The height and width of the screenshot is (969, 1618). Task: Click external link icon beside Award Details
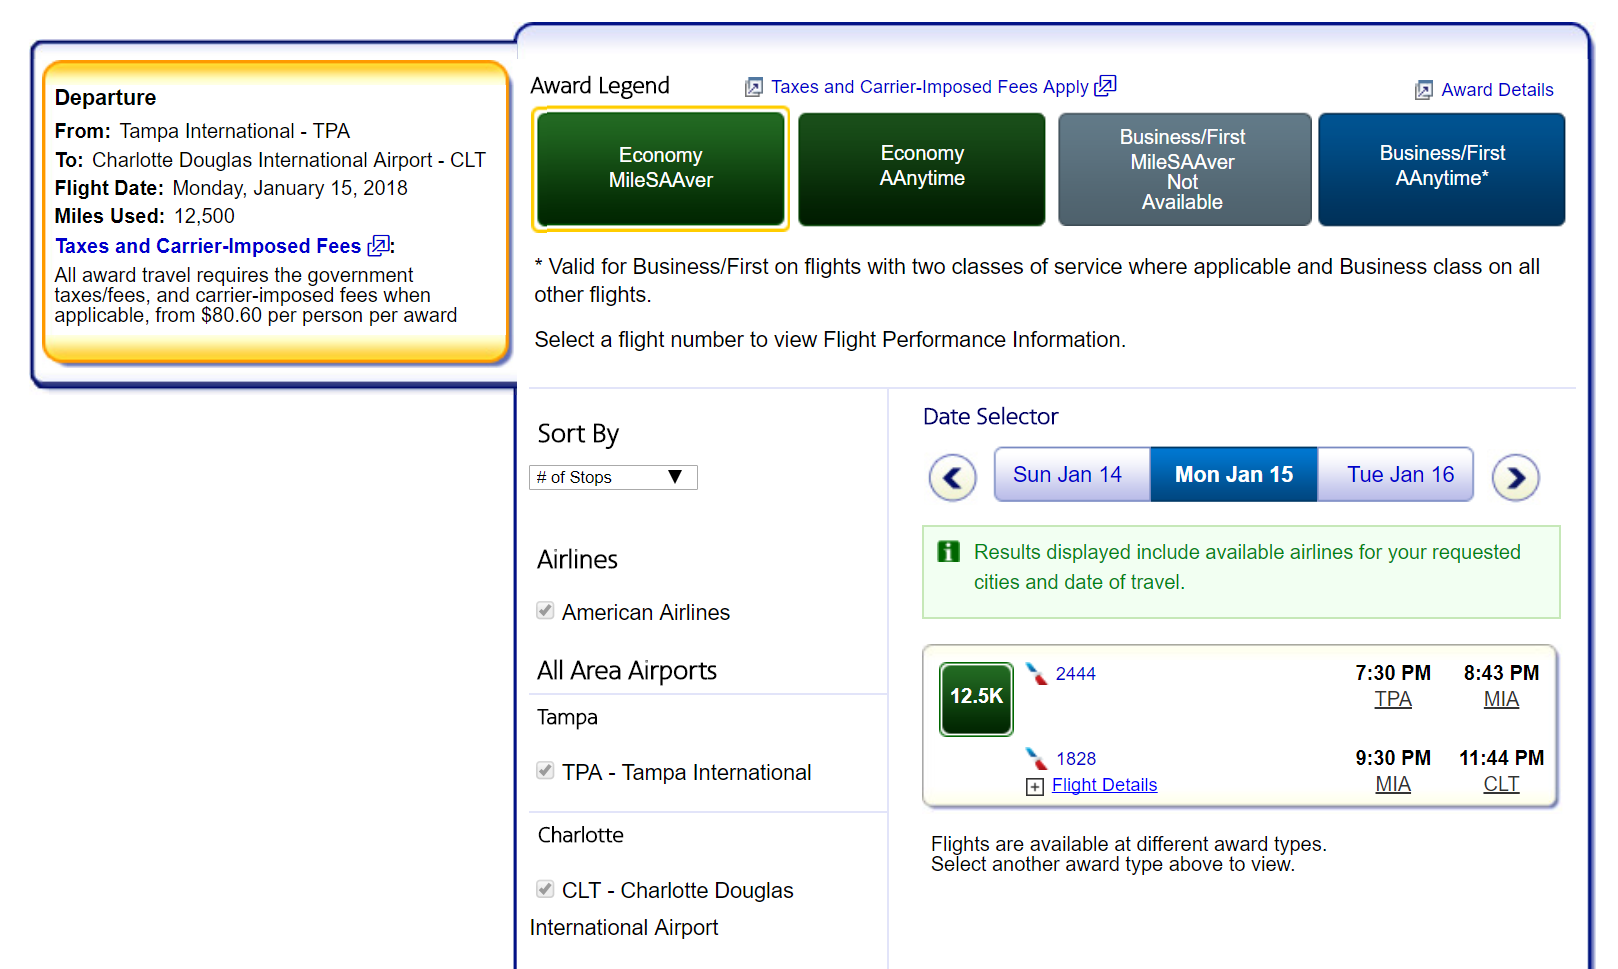pos(1423,91)
